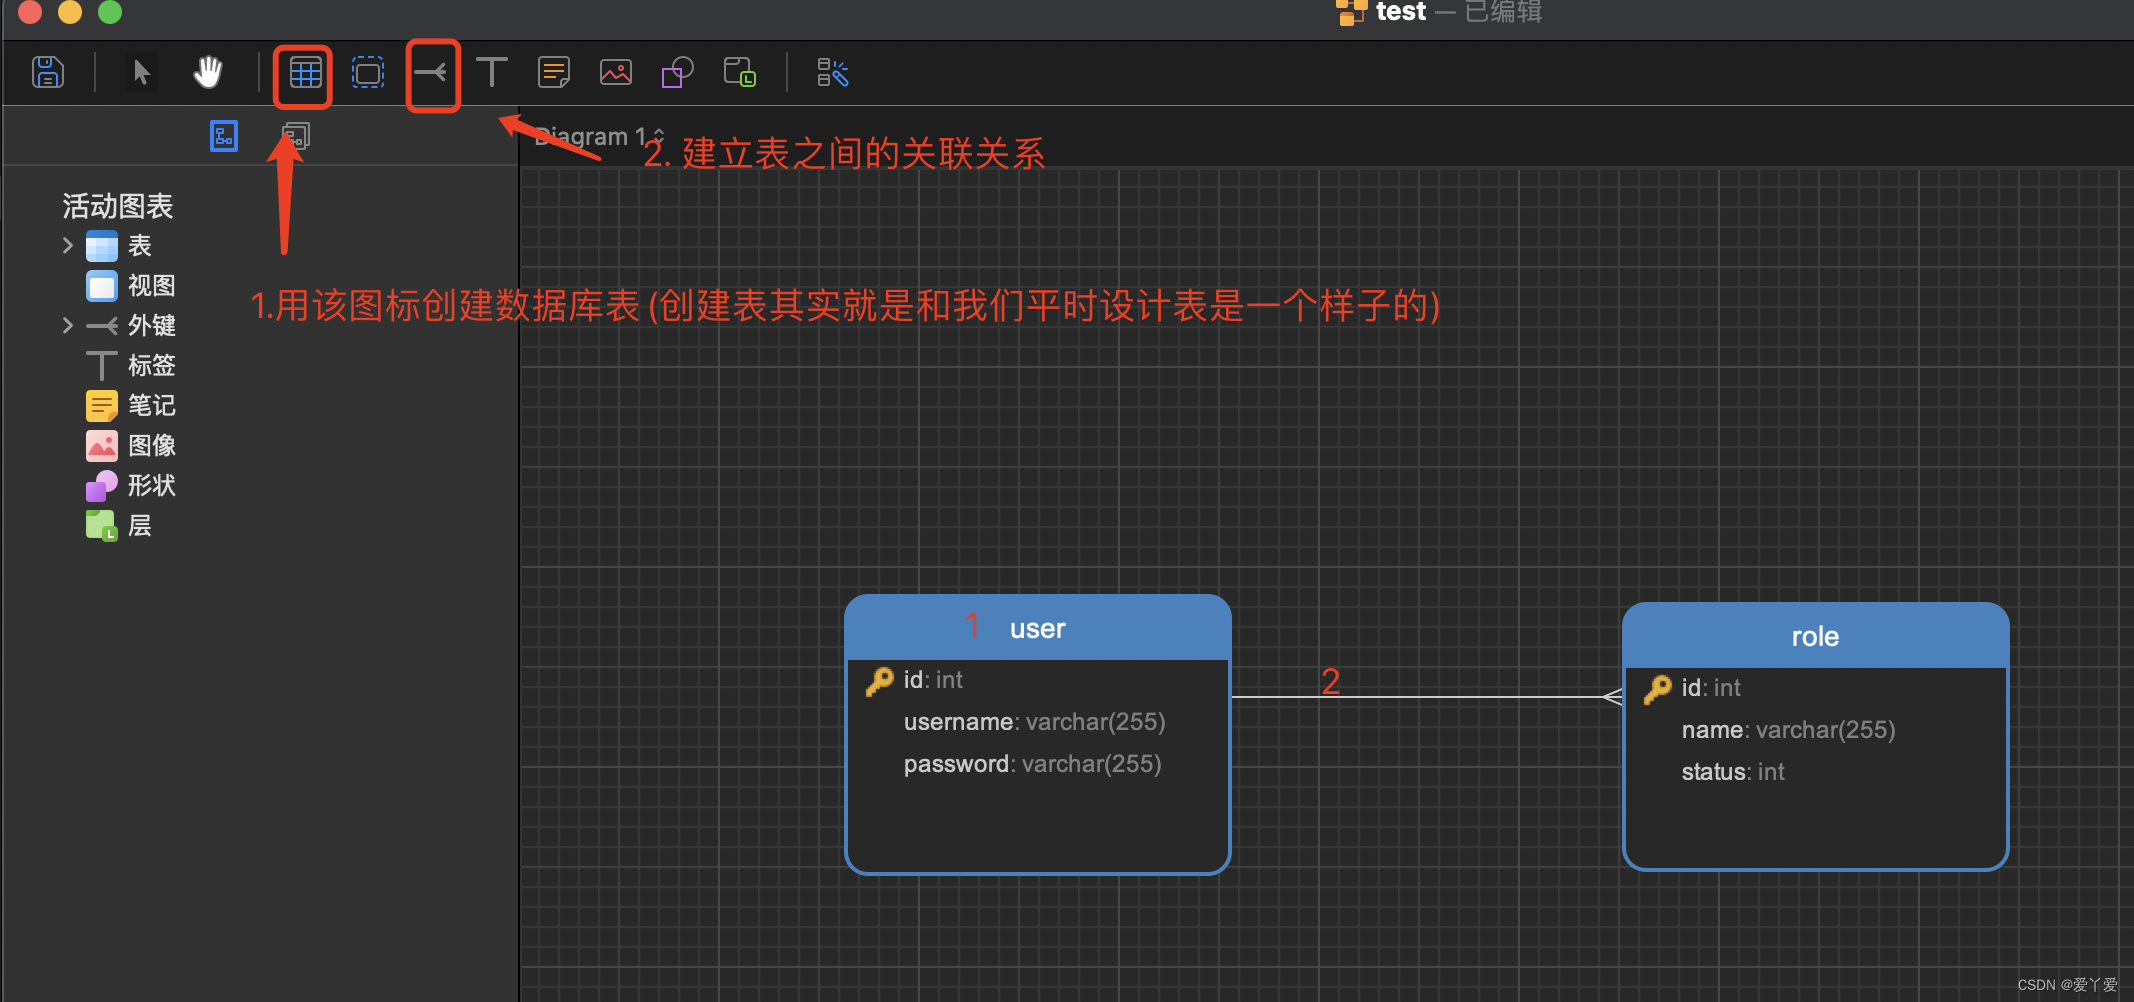This screenshot has height=1002, width=2134.
Task: Click the status: int field
Action: click(x=1733, y=772)
